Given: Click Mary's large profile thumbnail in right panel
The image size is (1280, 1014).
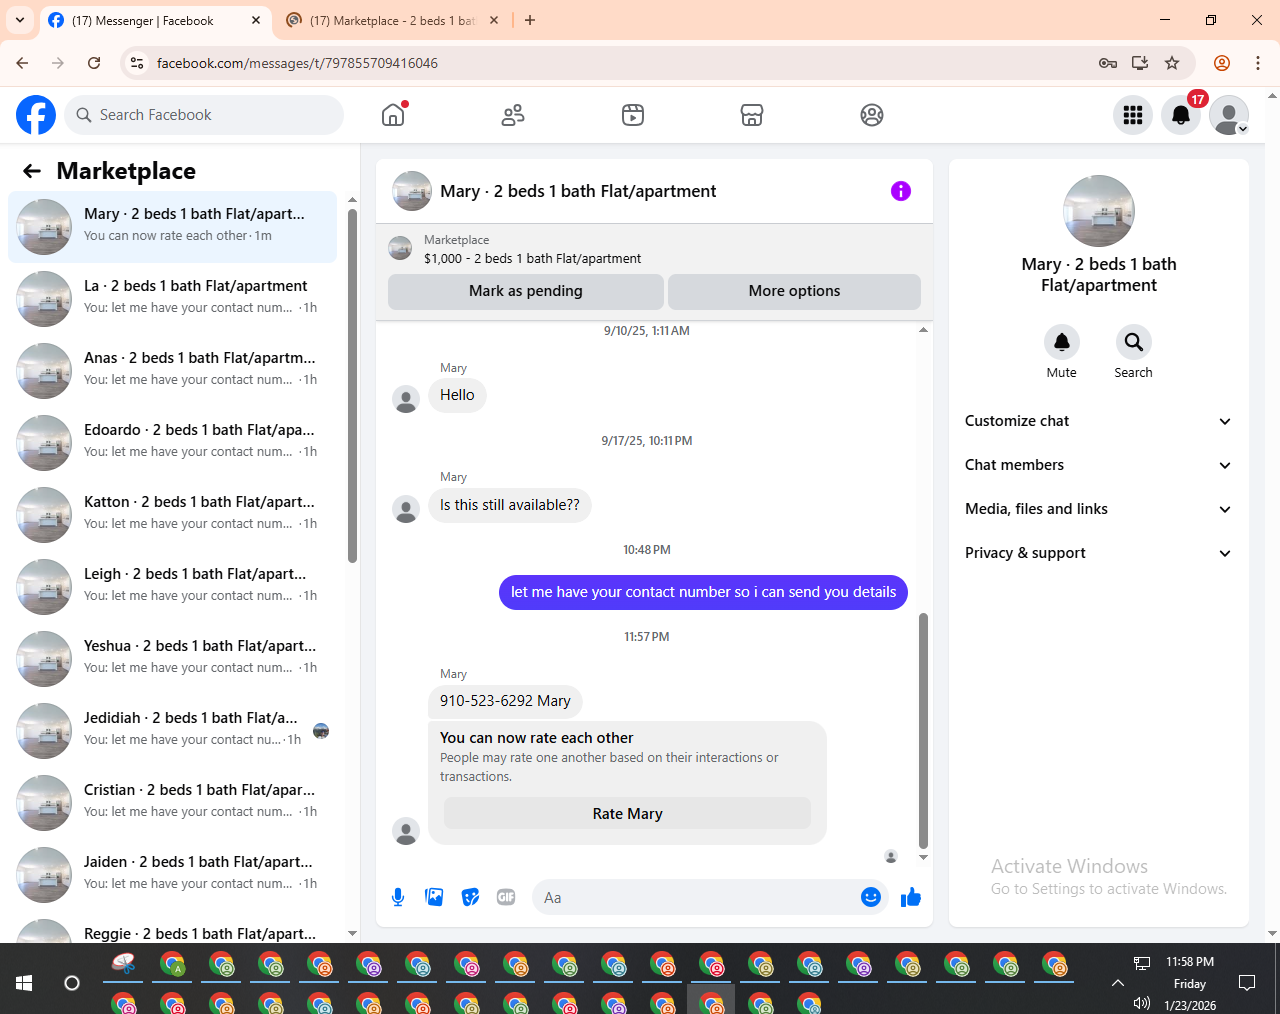Looking at the screenshot, I should [1099, 211].
